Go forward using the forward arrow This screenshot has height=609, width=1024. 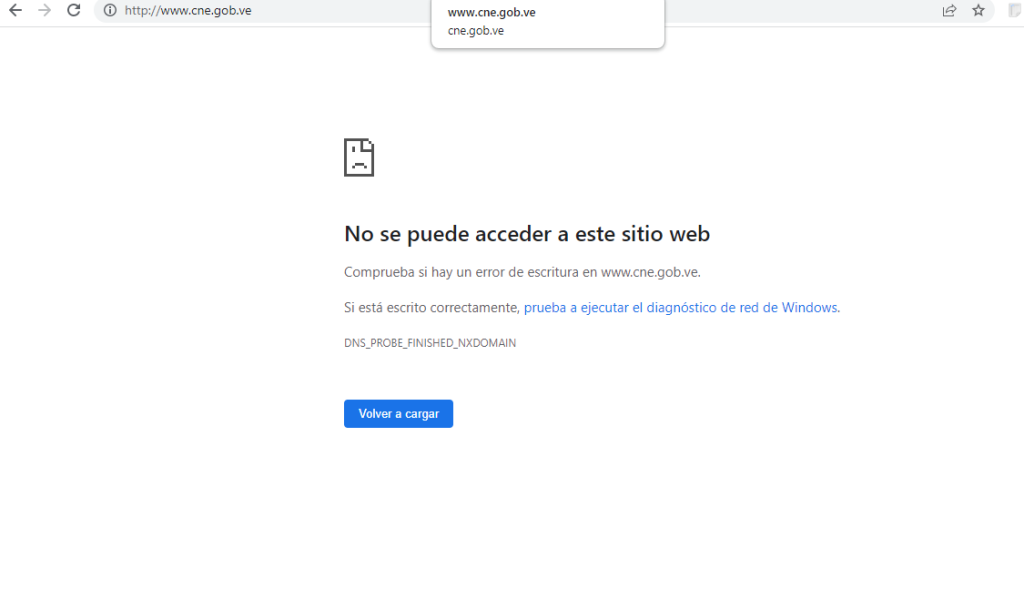click(x=44, y=10)
